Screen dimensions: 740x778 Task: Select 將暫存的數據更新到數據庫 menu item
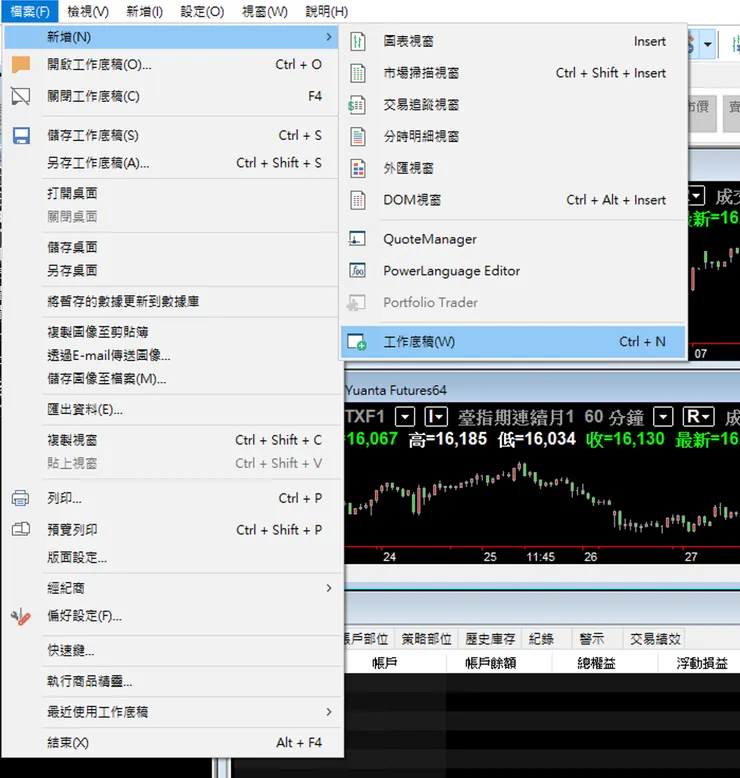pyautogui.click(x=172, y=301)
